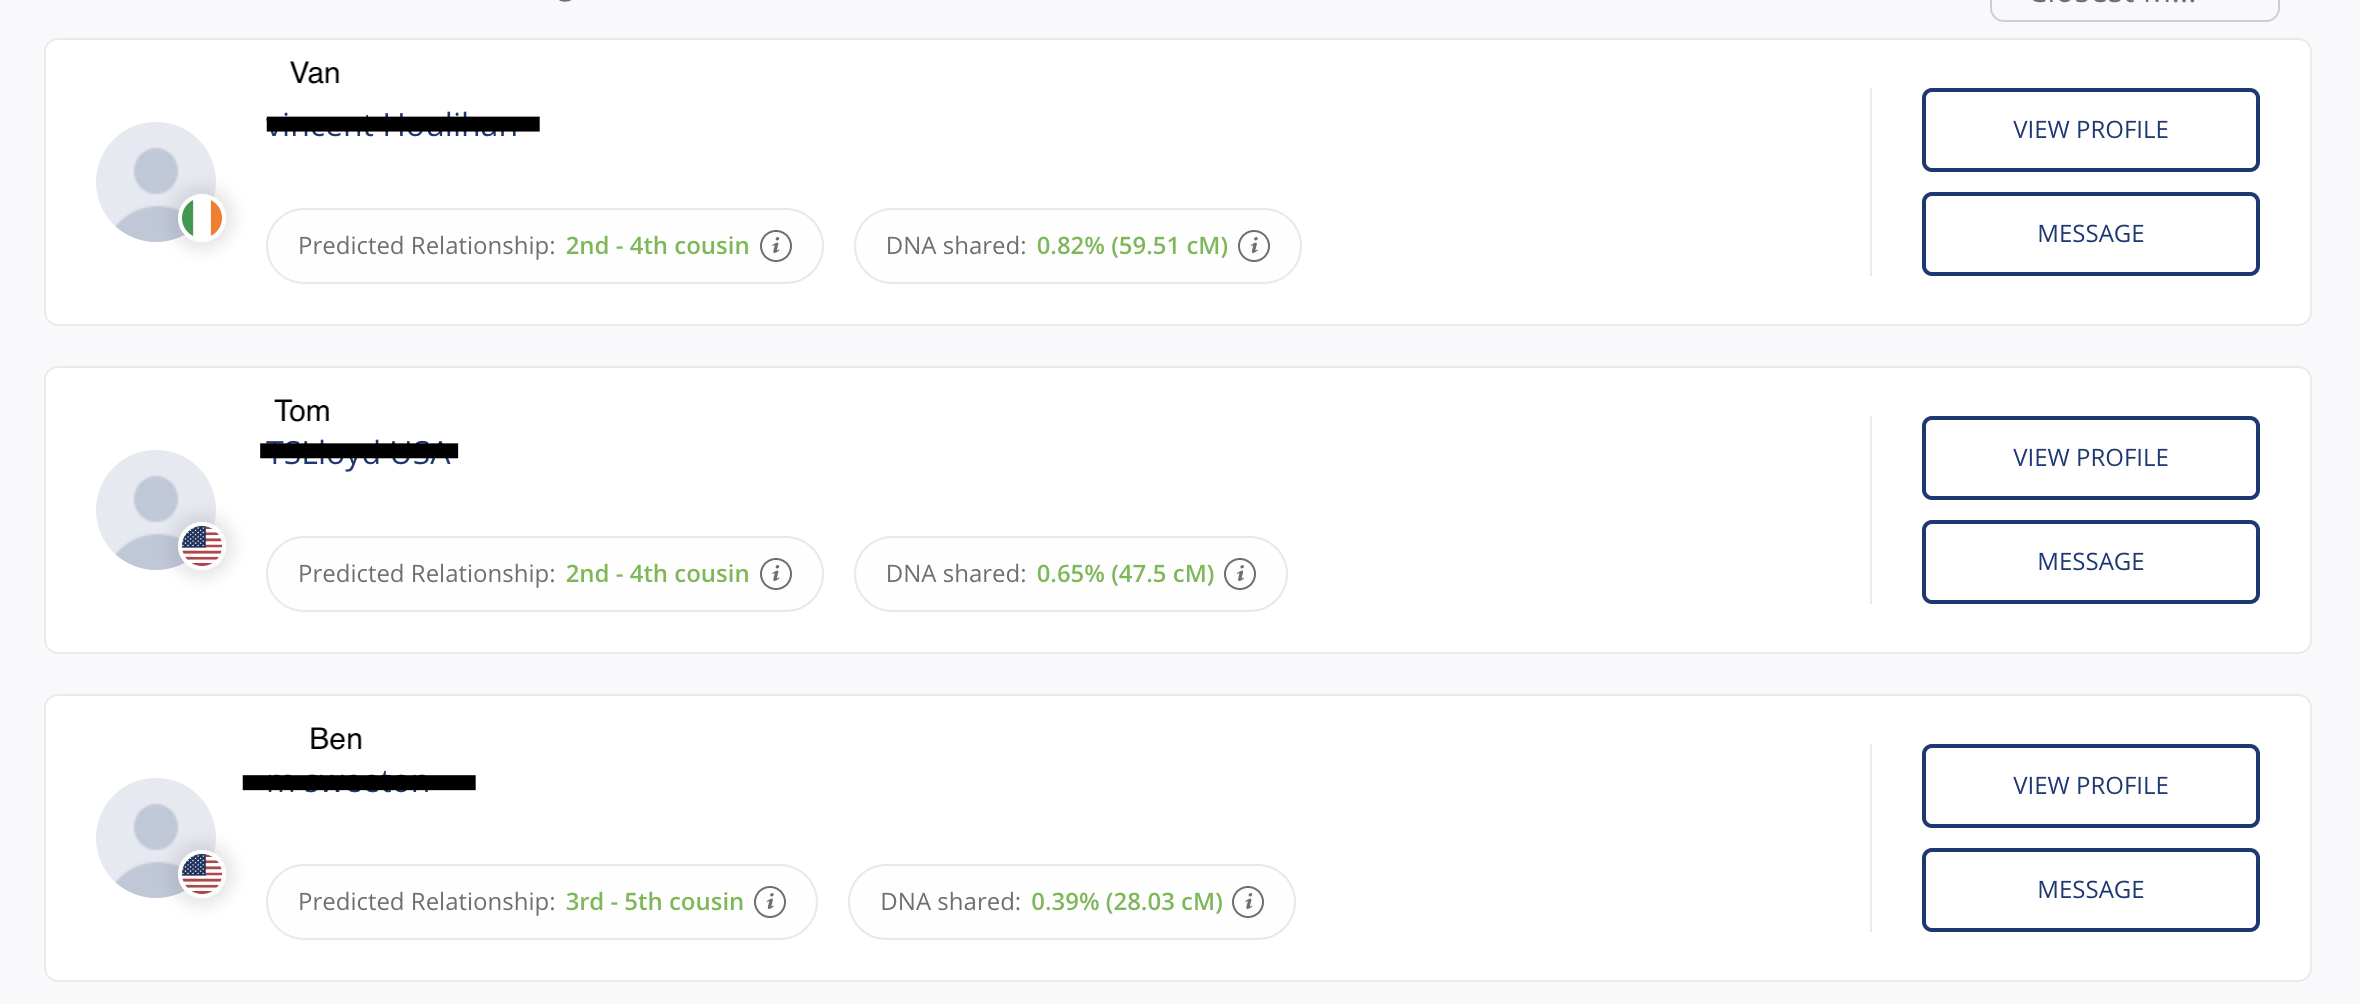Click Ben's profile avatar thumbnail
This screenshot has height=1004, width=2360.
(x=156, y=838)
